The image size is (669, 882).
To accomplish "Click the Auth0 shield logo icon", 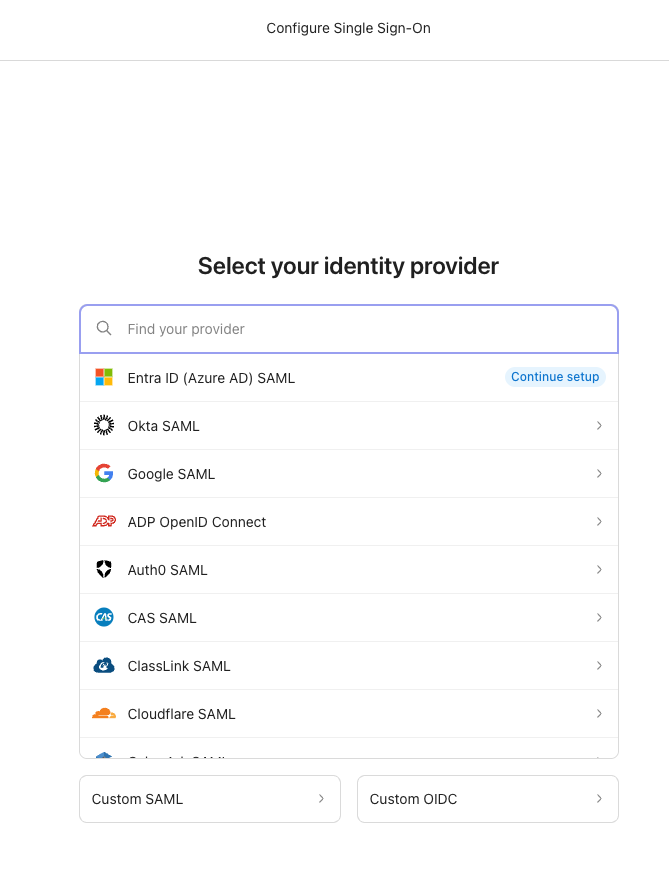I will pos(104,569).
